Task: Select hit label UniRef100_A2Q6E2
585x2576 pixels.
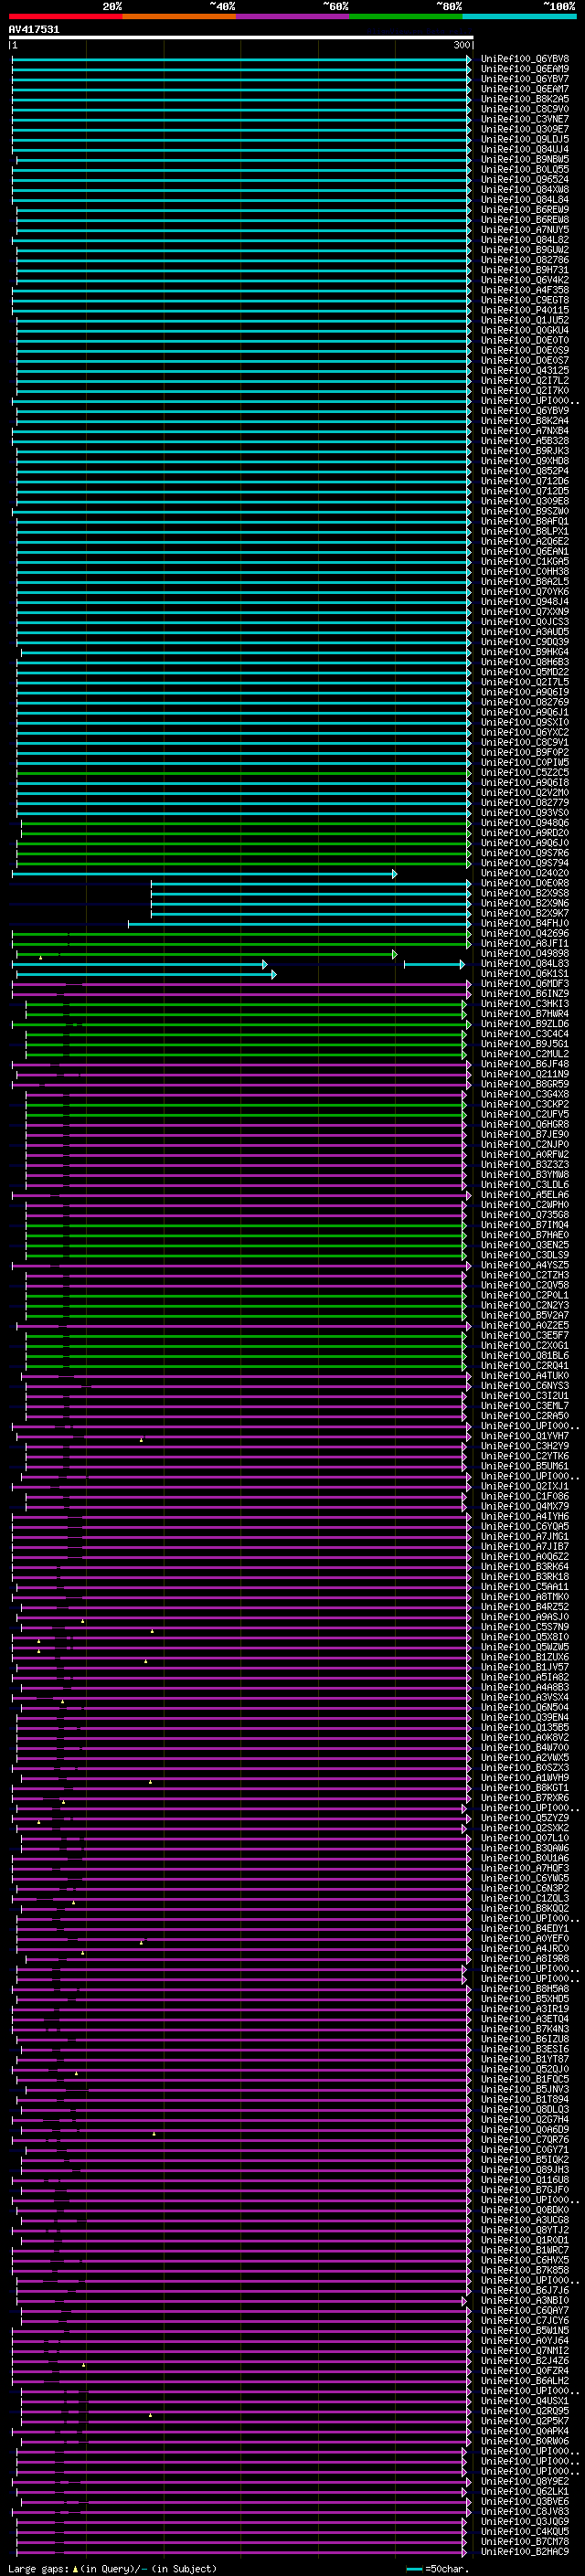Action: pos(525,542)
